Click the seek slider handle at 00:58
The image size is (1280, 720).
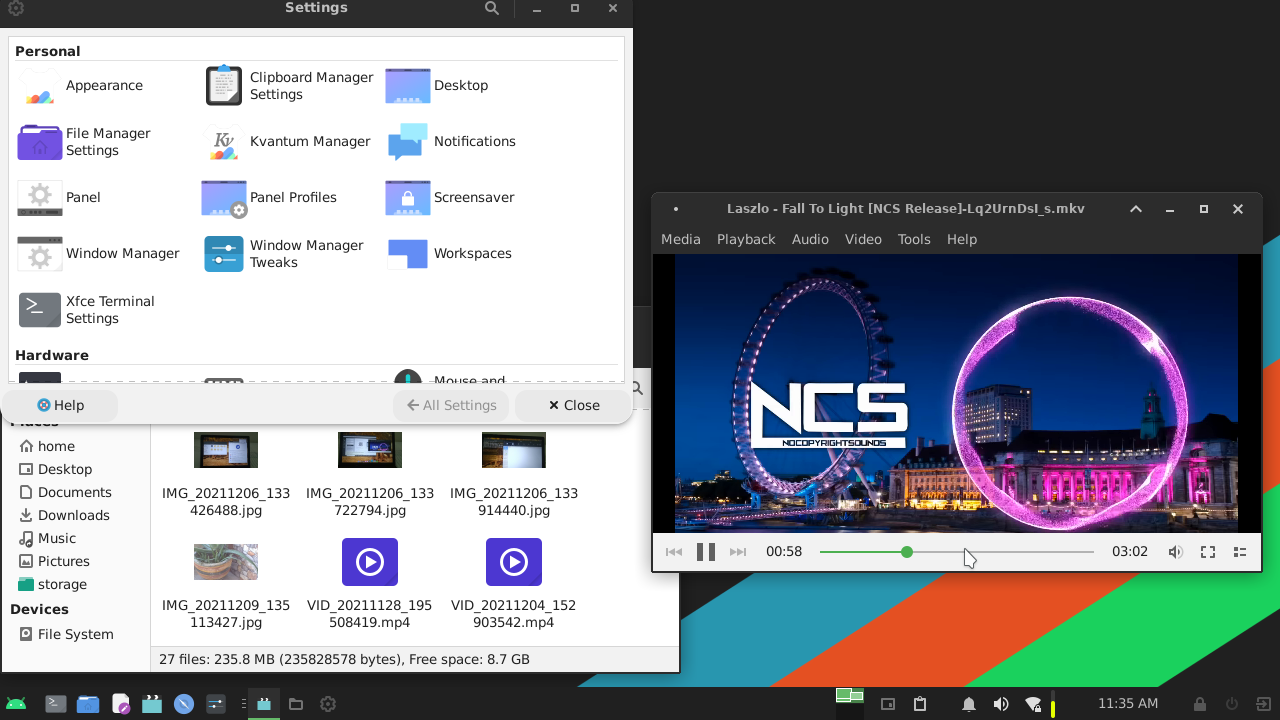pos(907,552)
